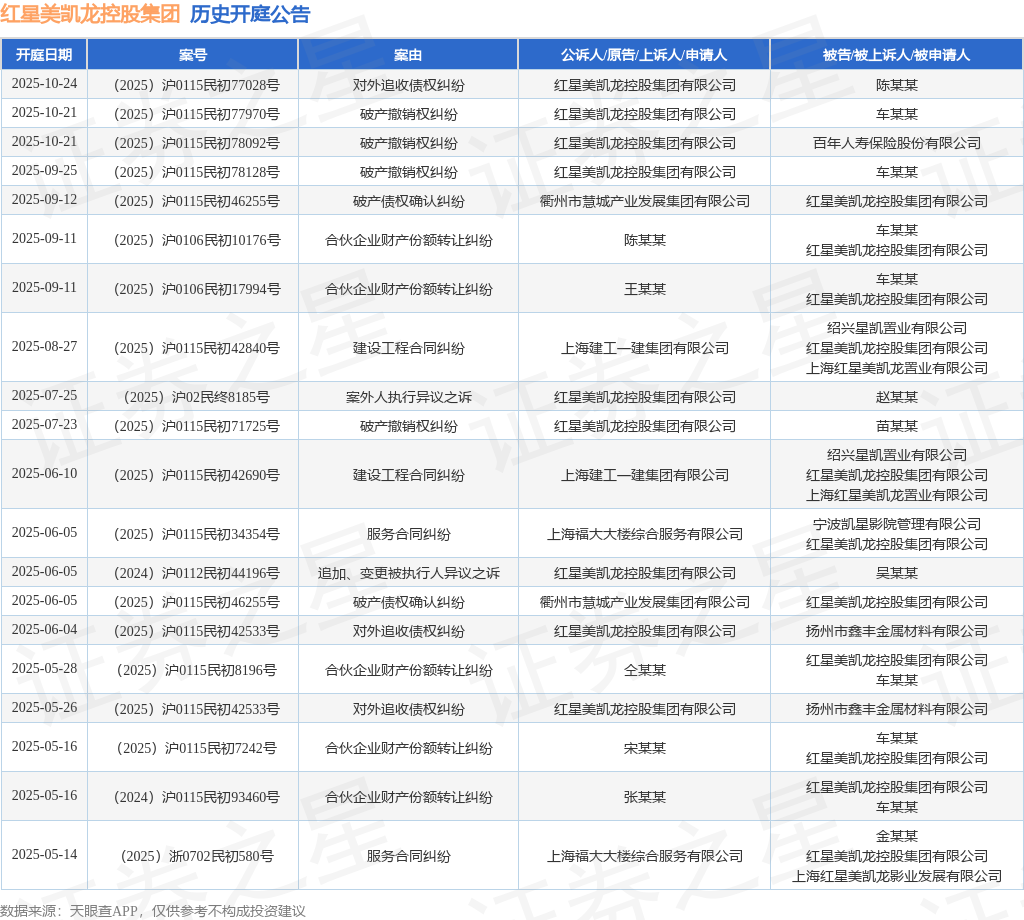
Task: Select the date 2025-05-14
Action: coord(44,855)
